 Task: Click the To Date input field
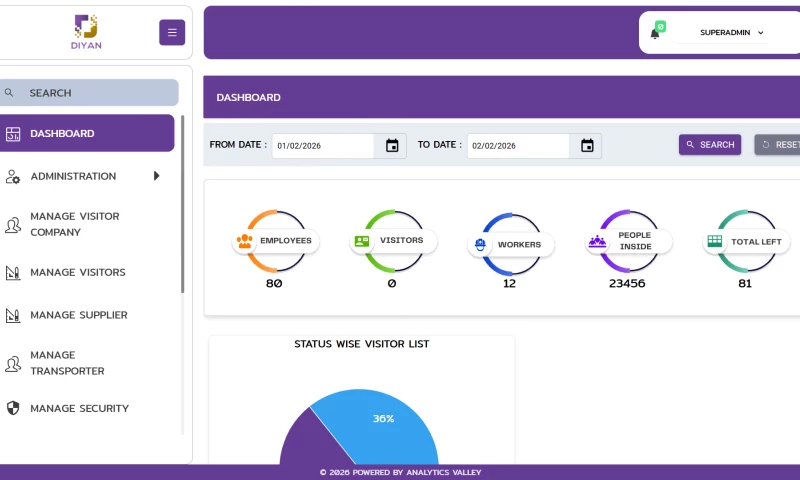coord(518,146)
